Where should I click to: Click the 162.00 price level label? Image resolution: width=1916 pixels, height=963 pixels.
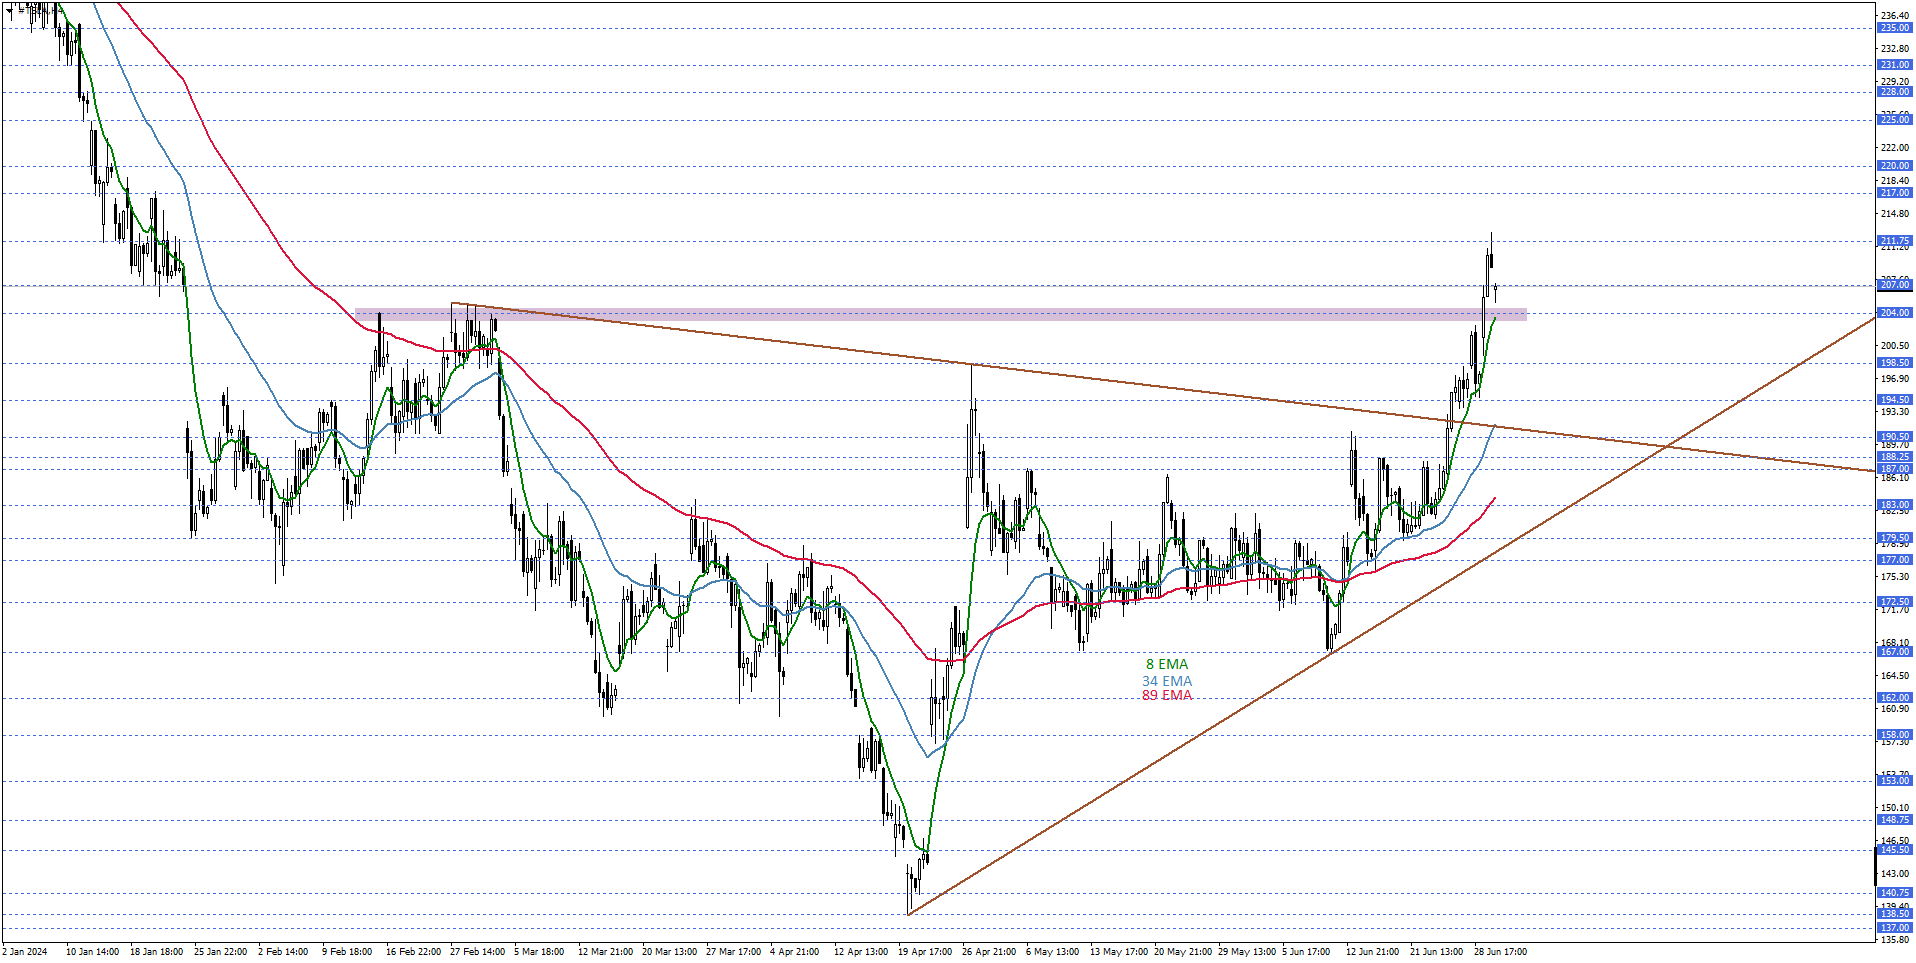coord(1894,698)
